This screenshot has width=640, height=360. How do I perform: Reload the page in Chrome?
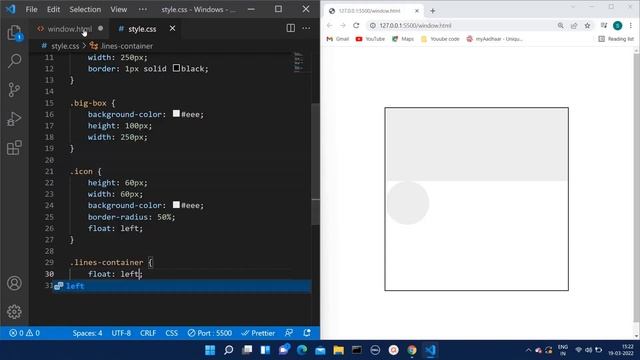click(x=356, y=25)
